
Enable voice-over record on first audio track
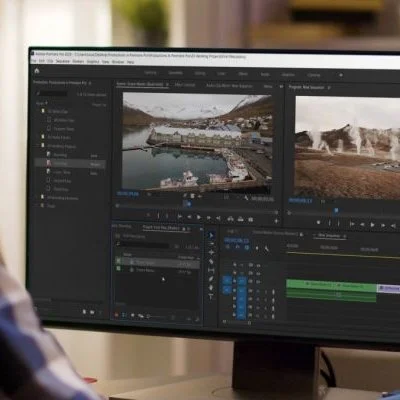tap(273, 292)
